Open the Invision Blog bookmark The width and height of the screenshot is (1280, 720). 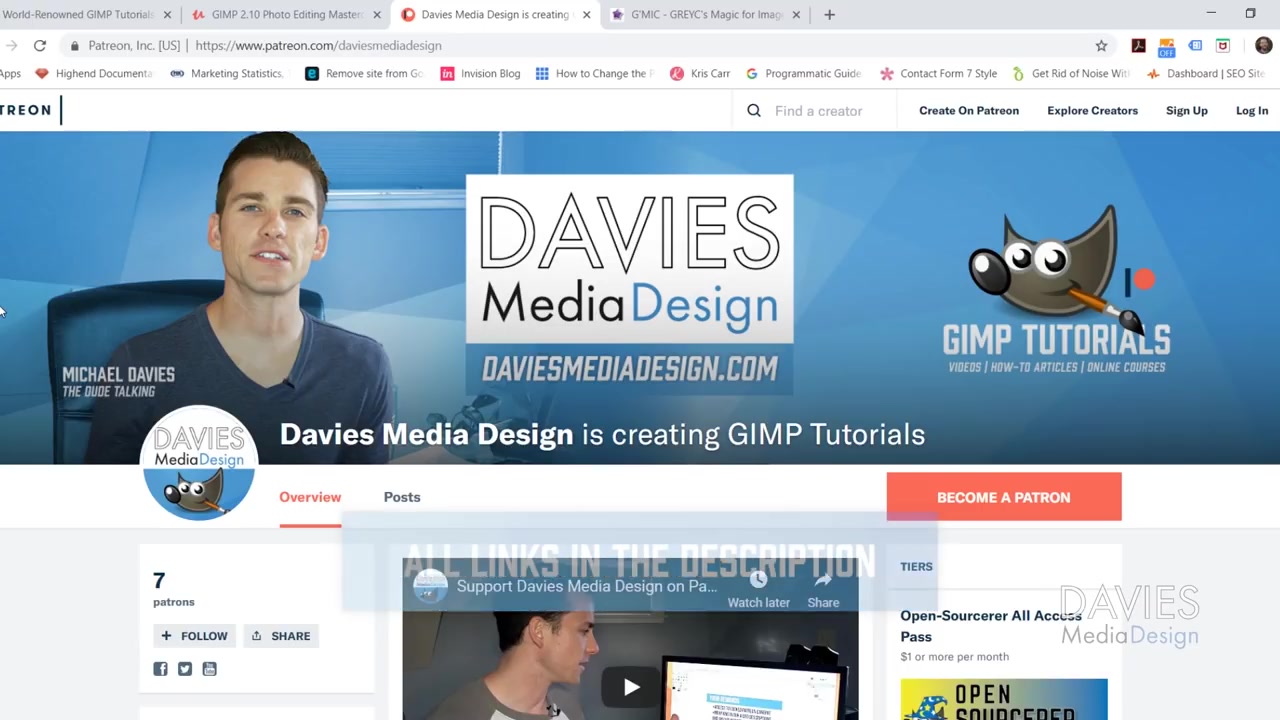click(480, 73)
